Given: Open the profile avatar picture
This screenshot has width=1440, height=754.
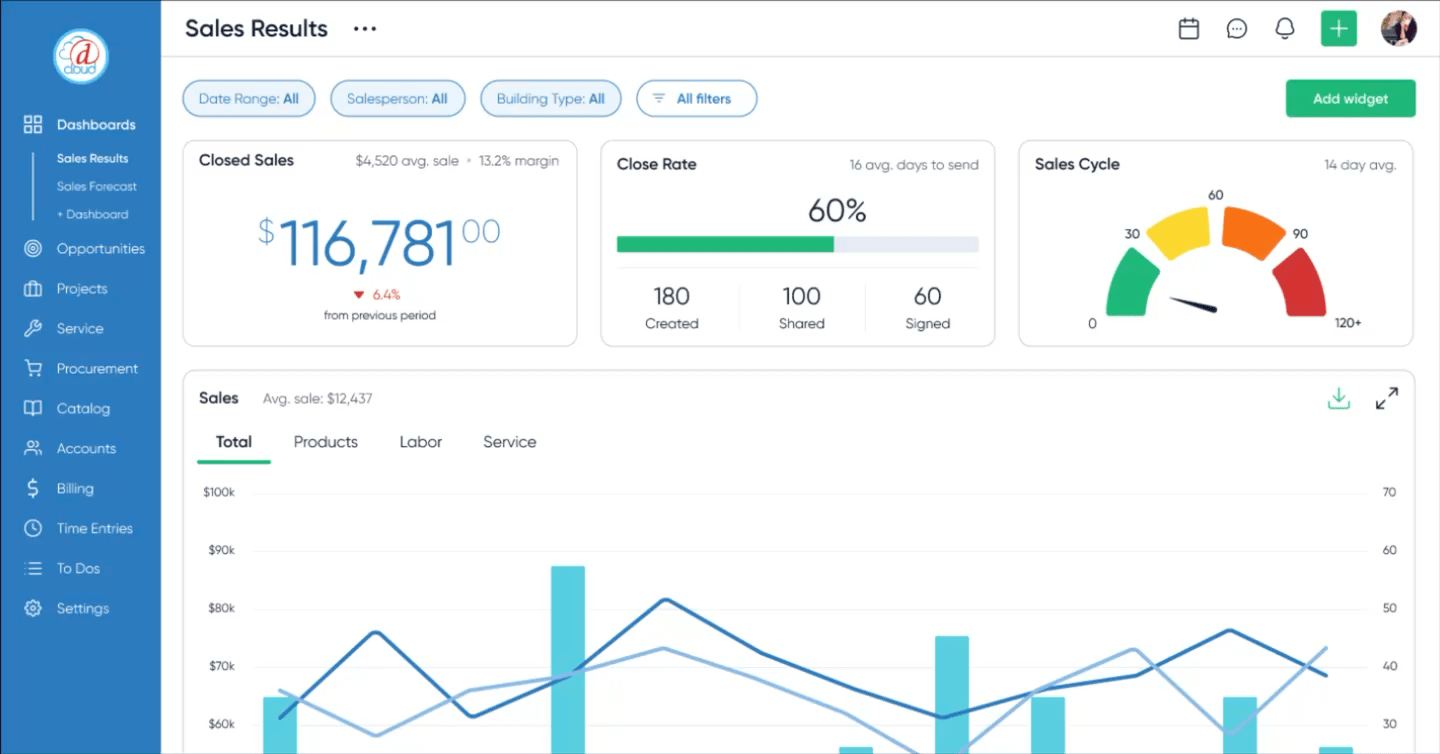Looking at the screenshot, I should pos(1399,28).
